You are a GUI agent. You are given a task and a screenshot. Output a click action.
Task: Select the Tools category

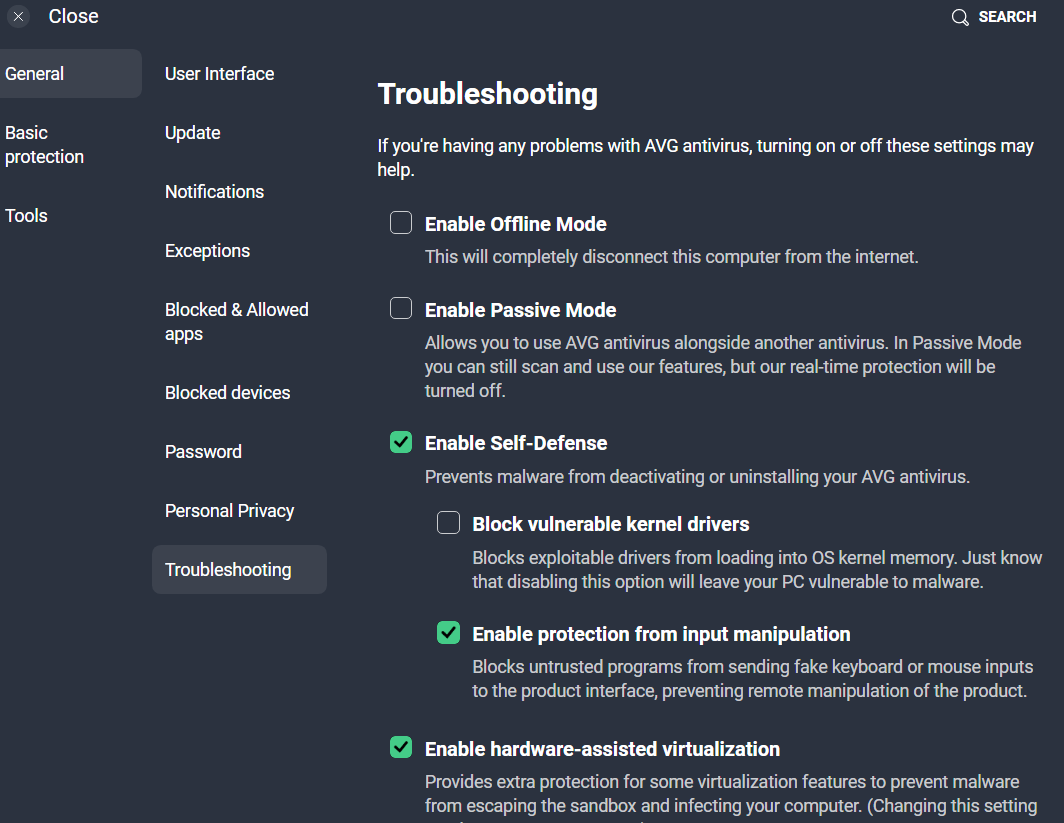pos(27,216)
